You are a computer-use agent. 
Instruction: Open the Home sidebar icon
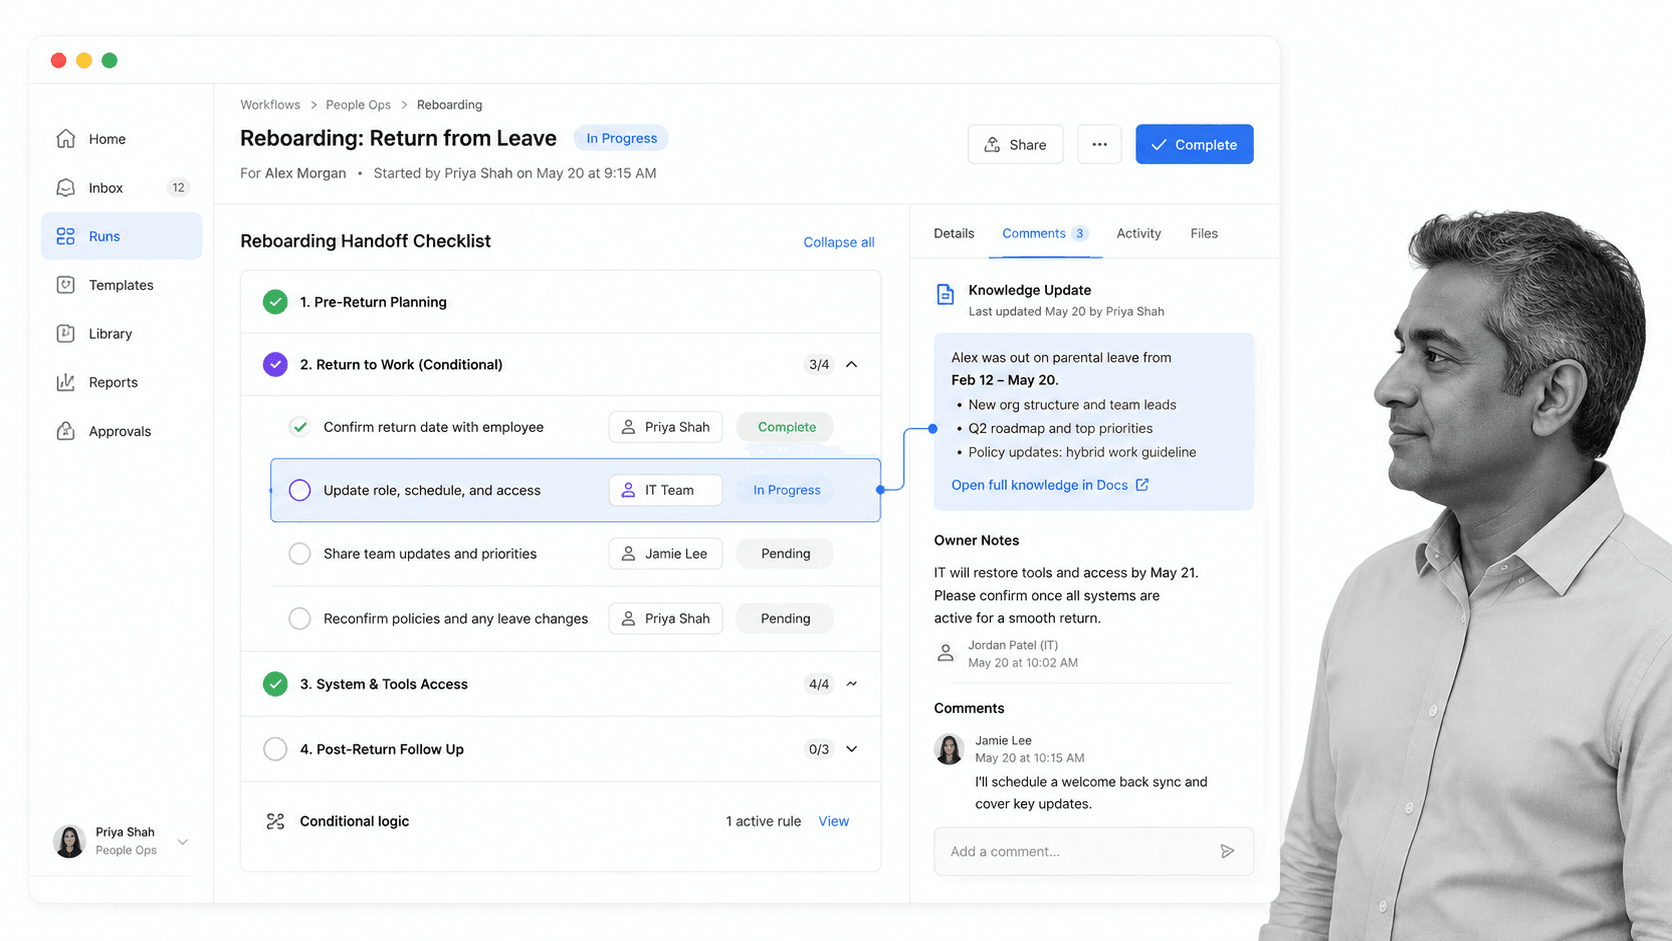66,139
